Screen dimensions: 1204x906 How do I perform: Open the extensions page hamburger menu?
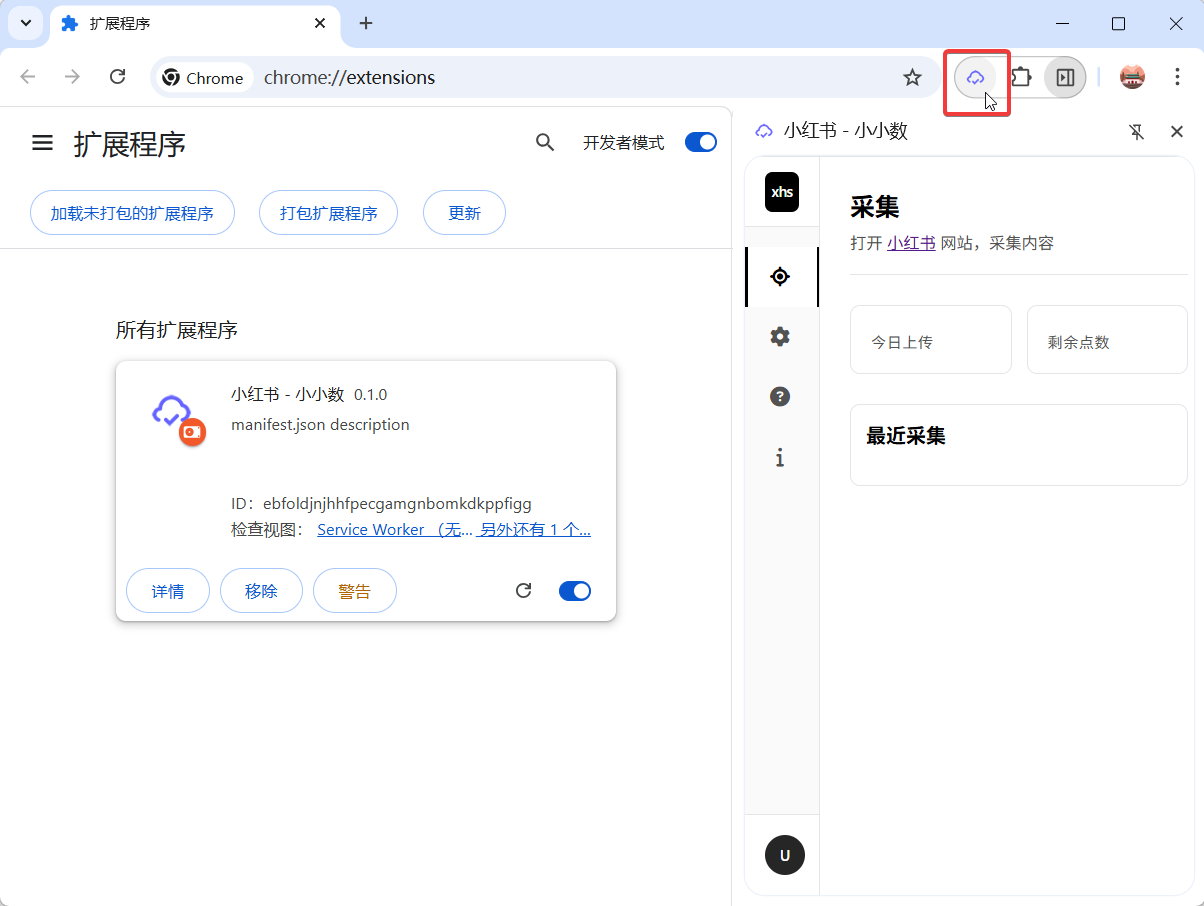click(x=42, y=142)
